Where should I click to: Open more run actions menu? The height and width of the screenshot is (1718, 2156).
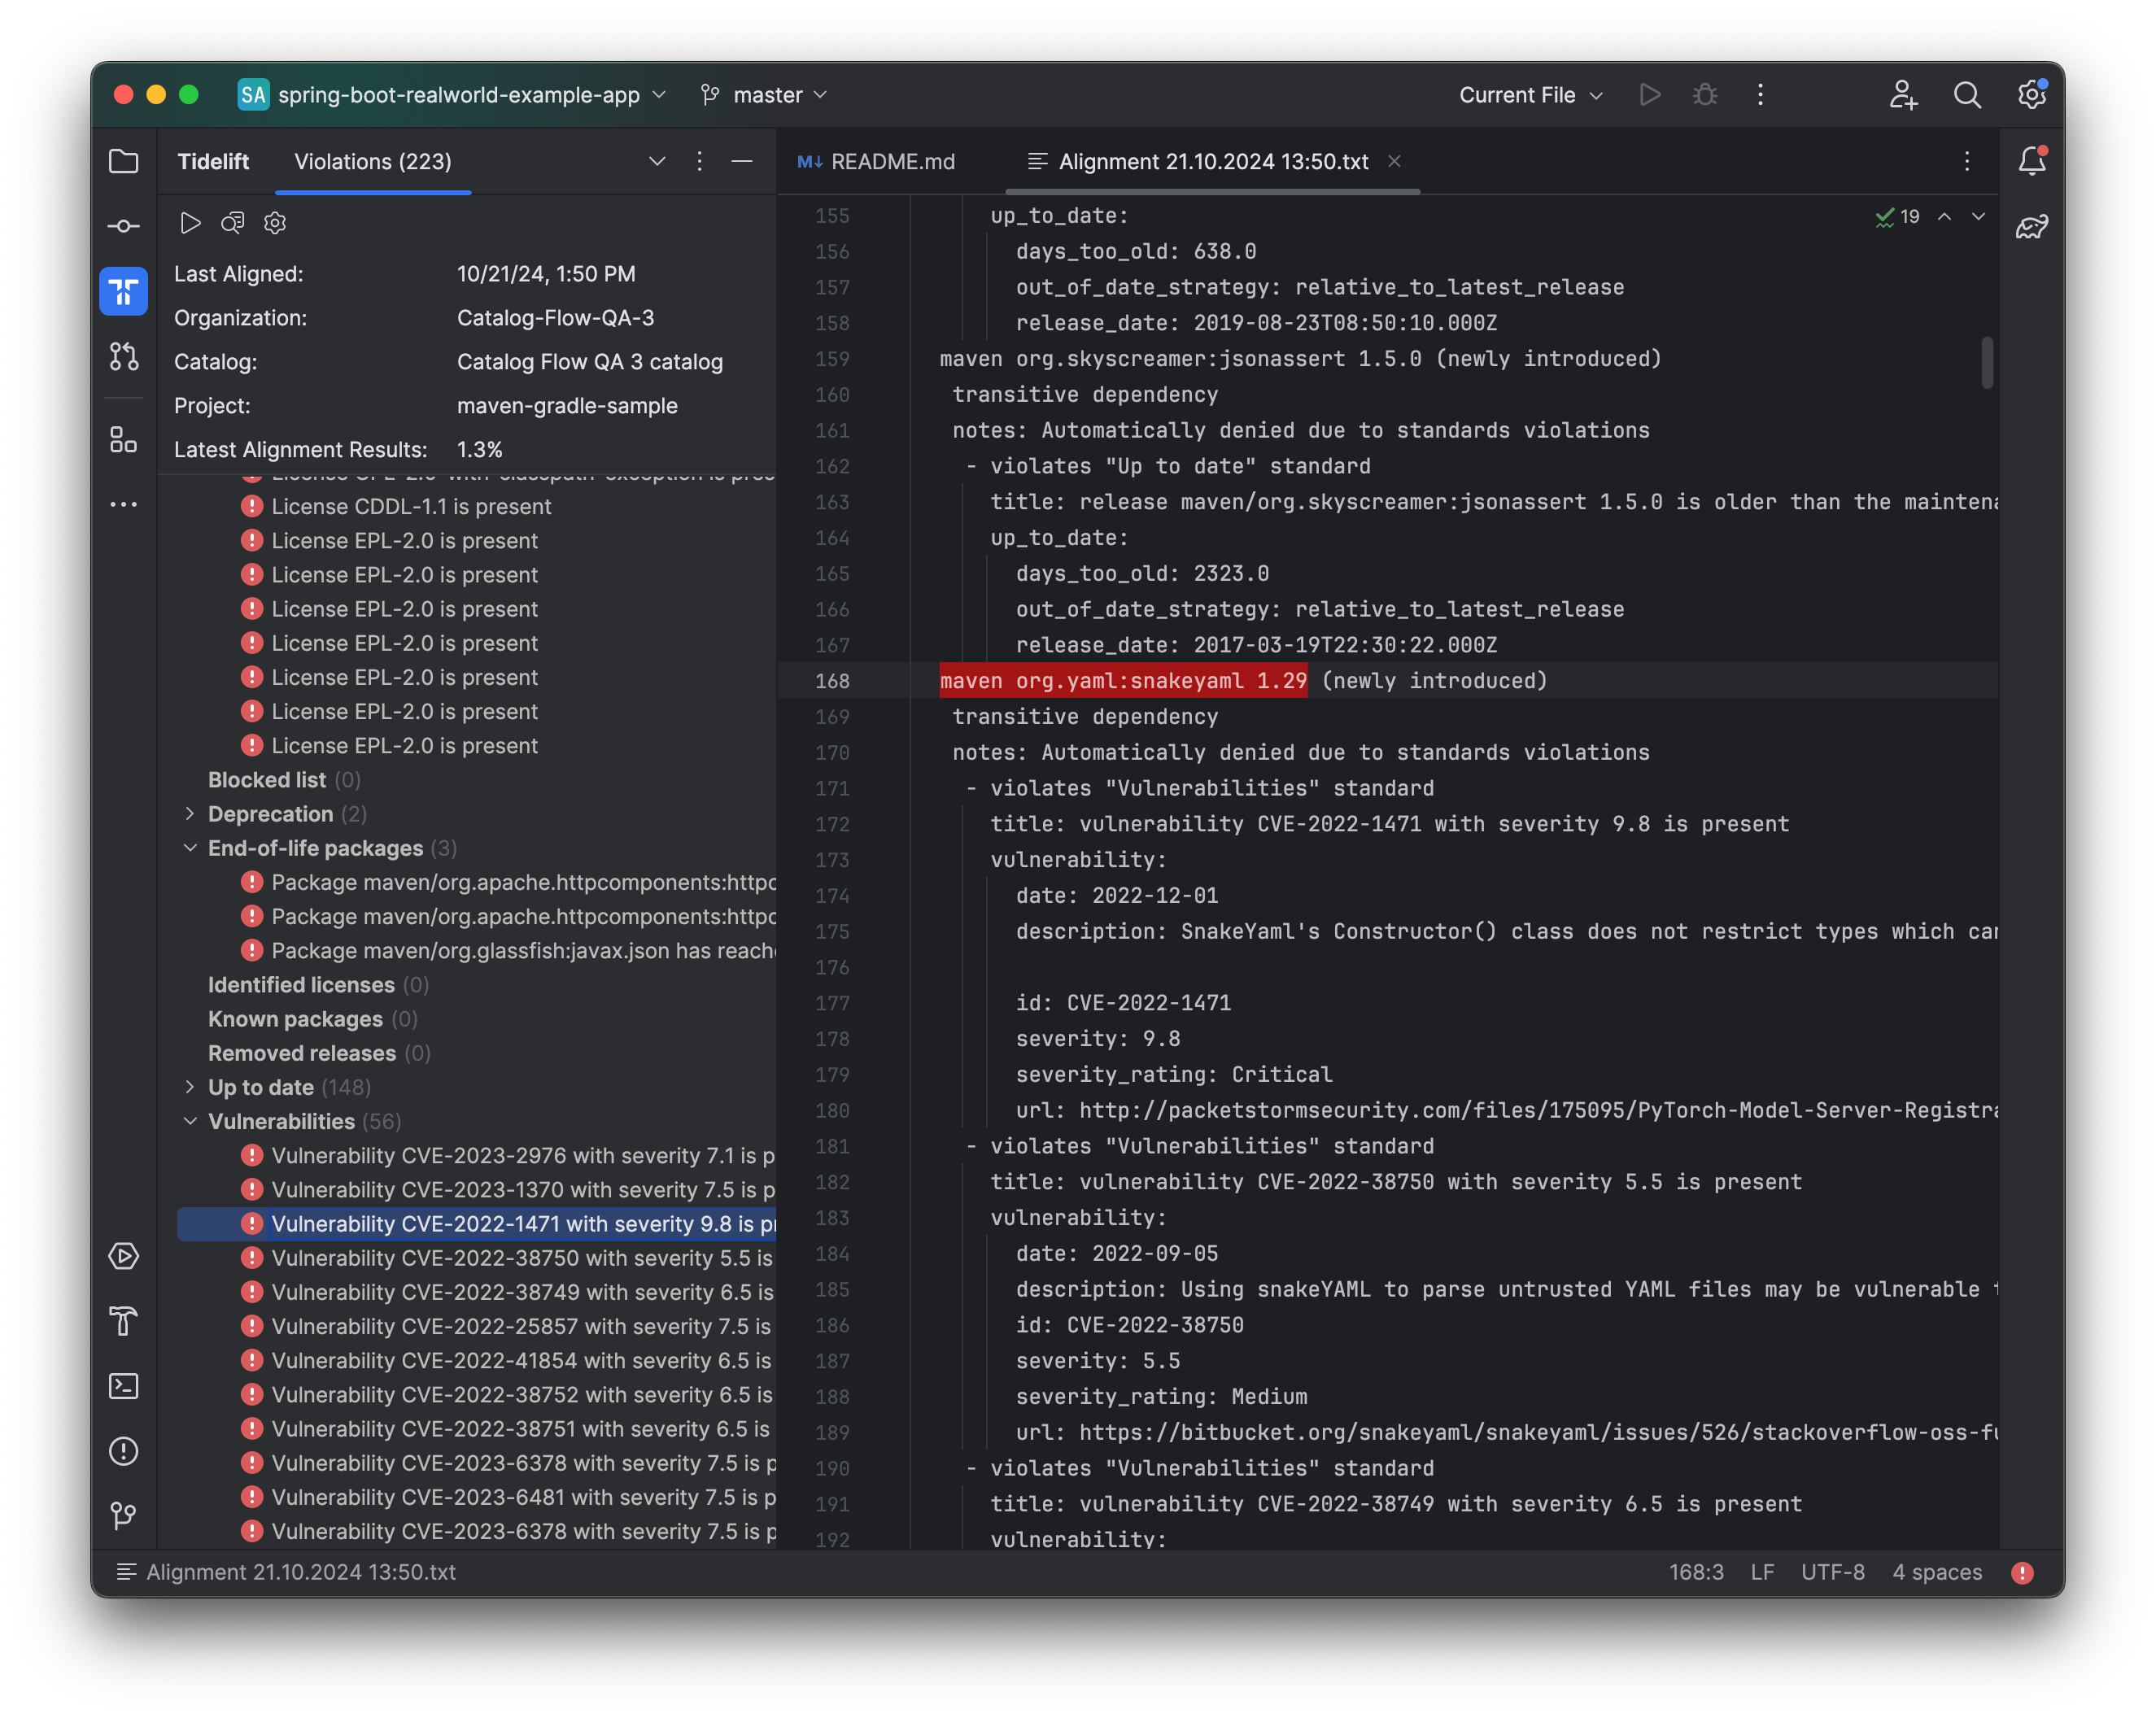[1761, 95]
